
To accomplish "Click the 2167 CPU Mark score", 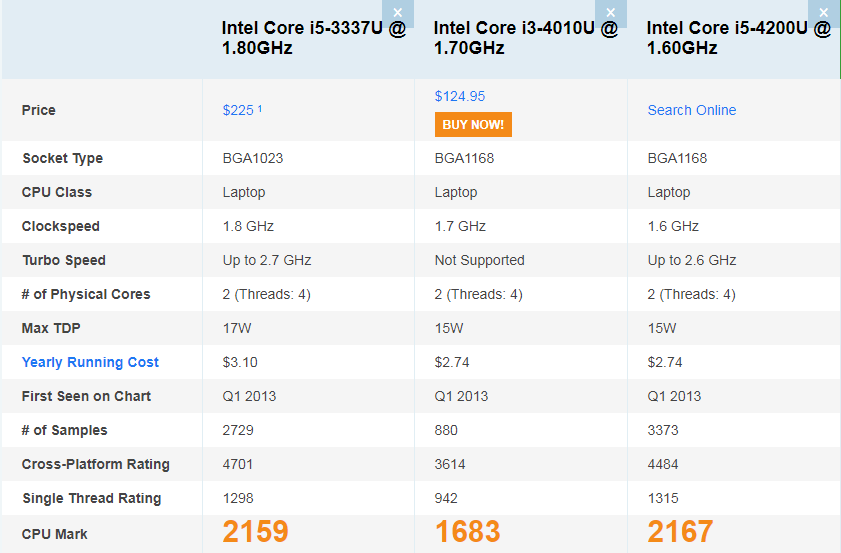I will [681, 532].
